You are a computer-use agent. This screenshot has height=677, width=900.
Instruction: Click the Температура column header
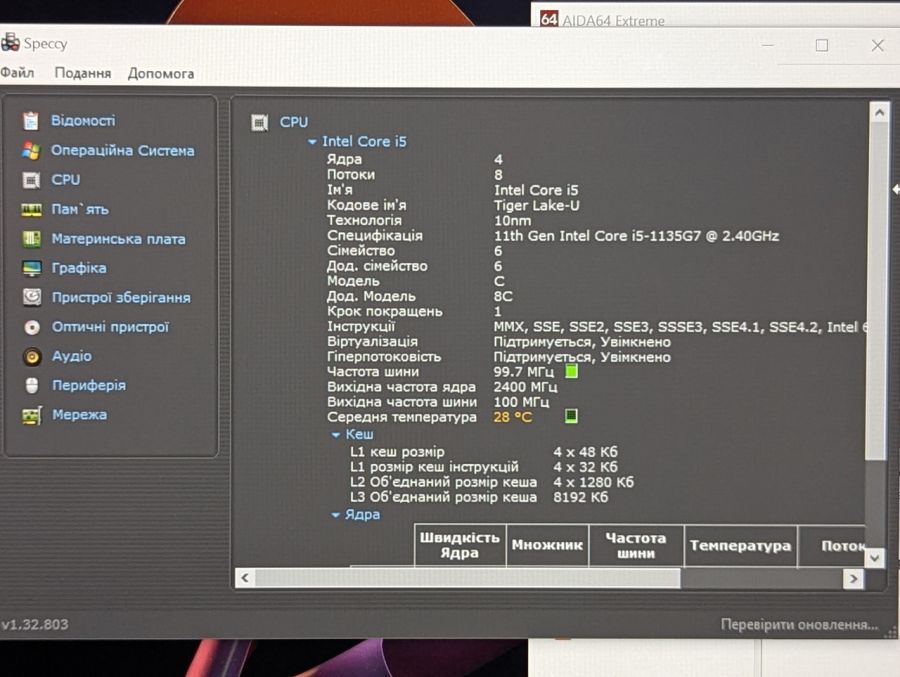click(740, 545)
